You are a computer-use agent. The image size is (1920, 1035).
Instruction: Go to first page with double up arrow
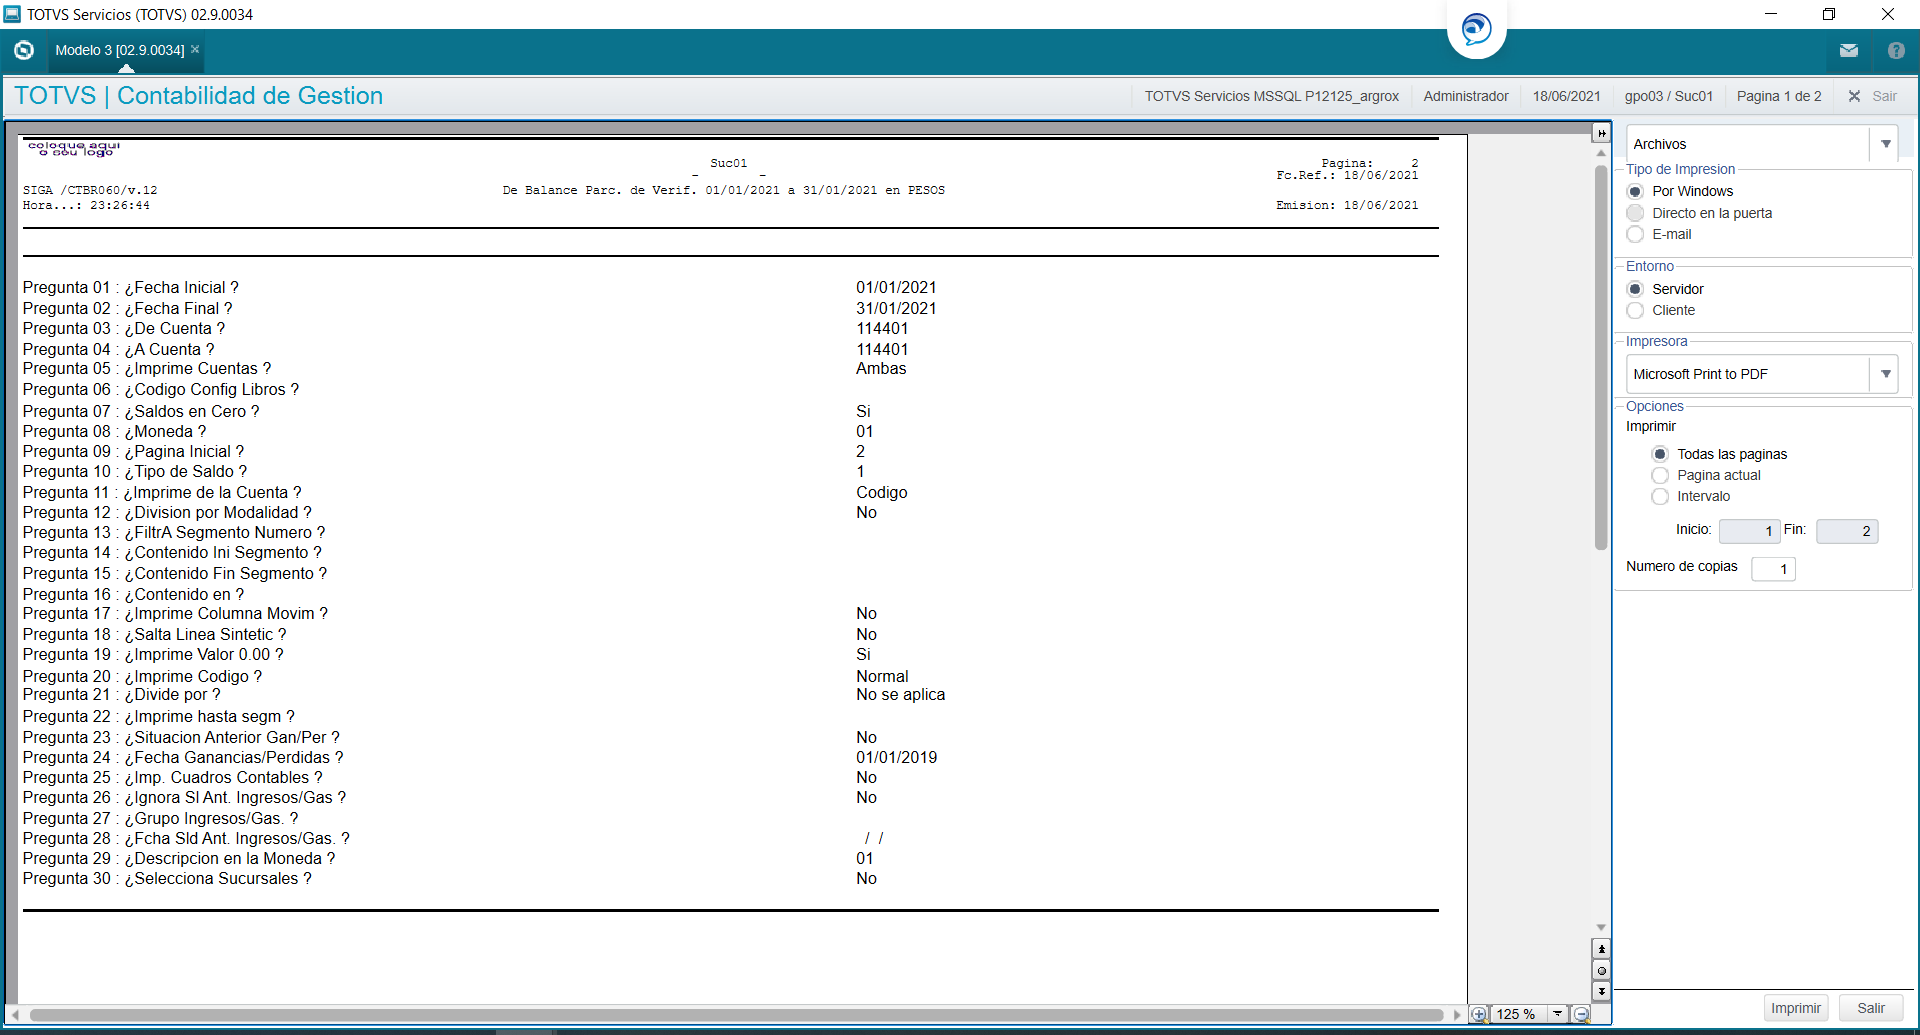coord(1601,949)
